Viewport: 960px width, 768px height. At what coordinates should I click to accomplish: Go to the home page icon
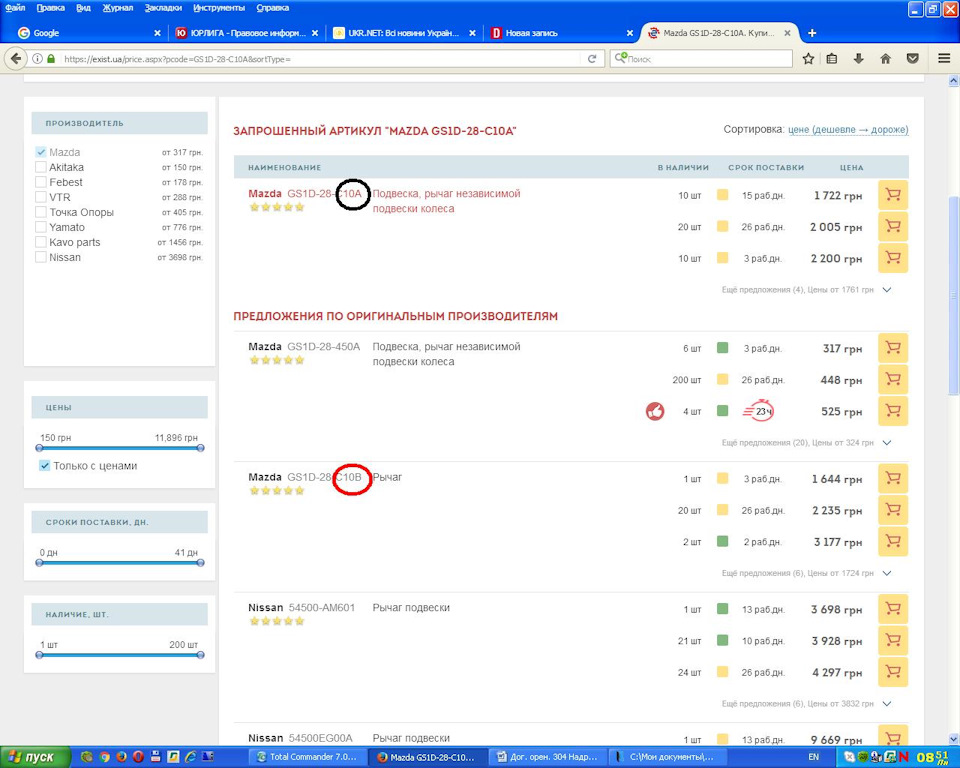tap(885, 59)
